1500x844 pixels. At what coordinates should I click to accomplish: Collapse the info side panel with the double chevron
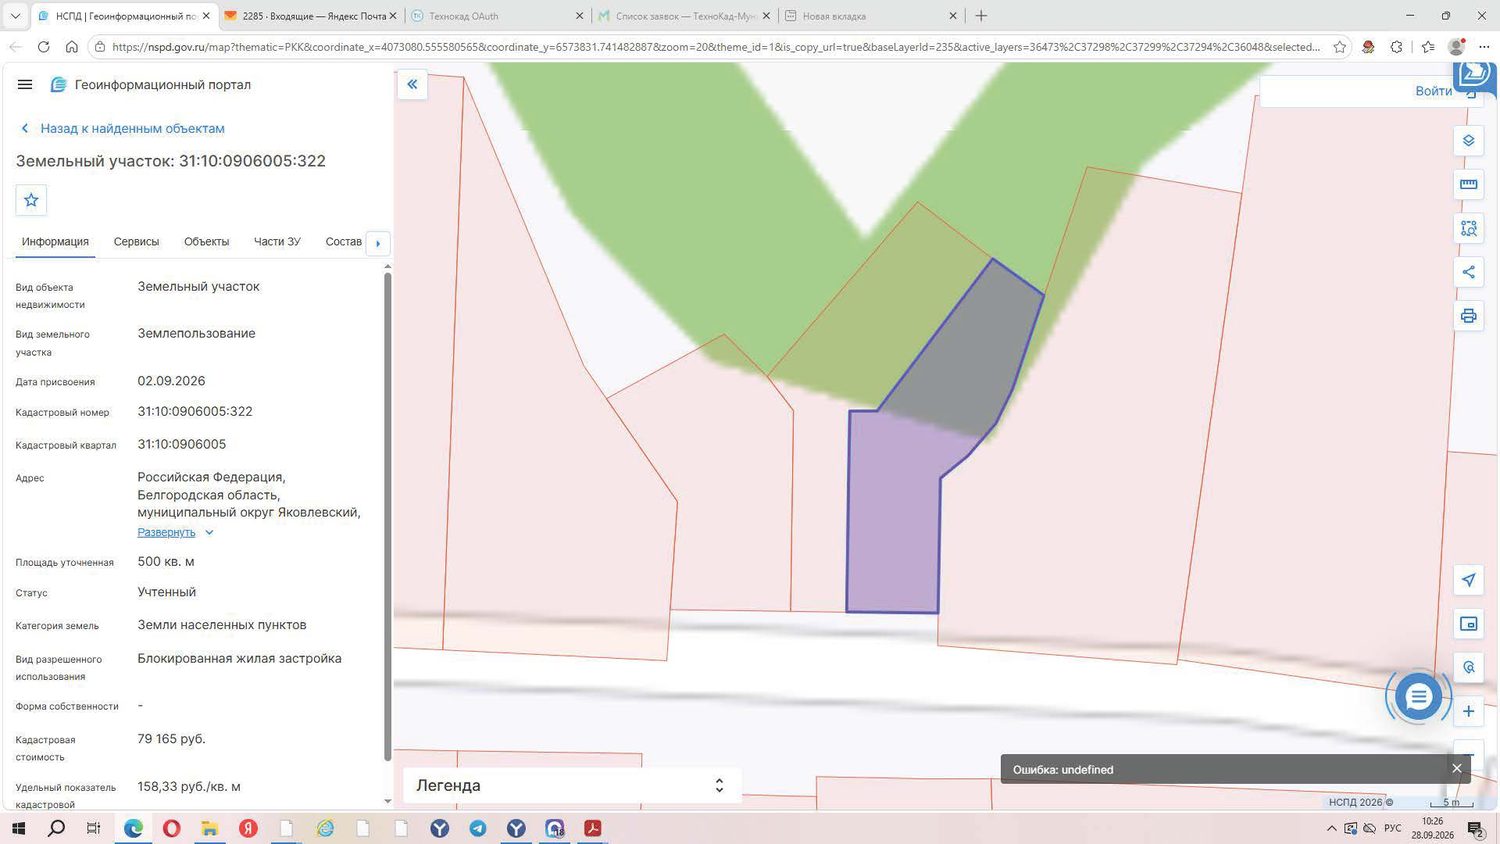pos(412,85)
